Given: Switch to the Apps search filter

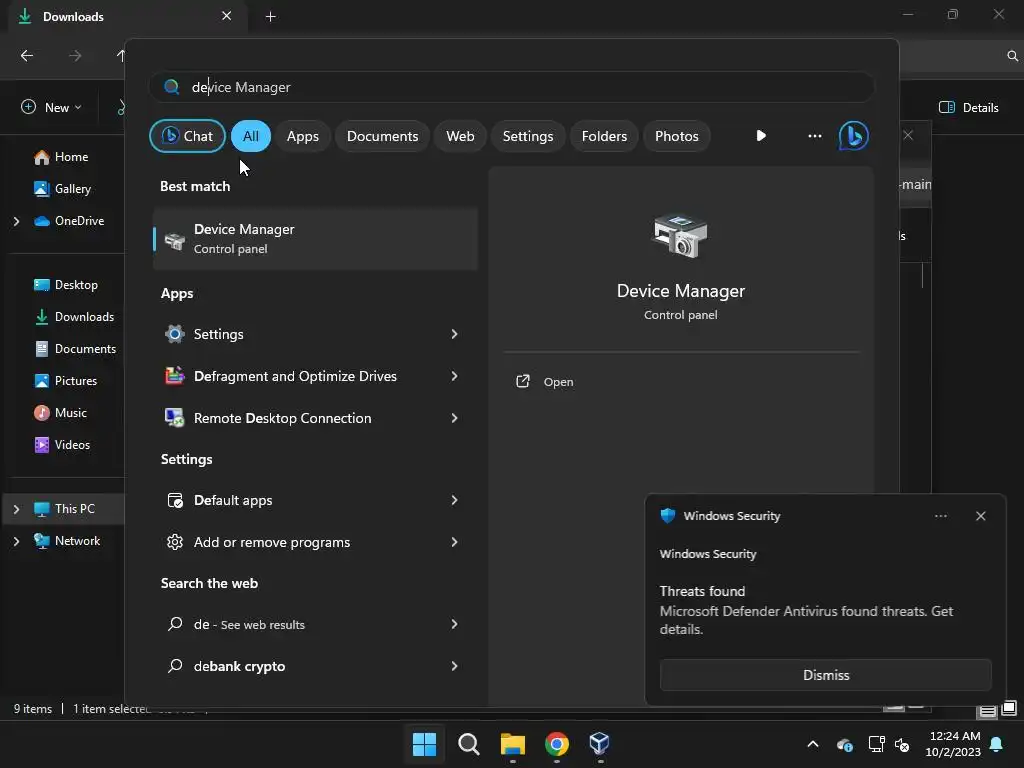Looking at the screenshot, I should (x=302, y=136).
